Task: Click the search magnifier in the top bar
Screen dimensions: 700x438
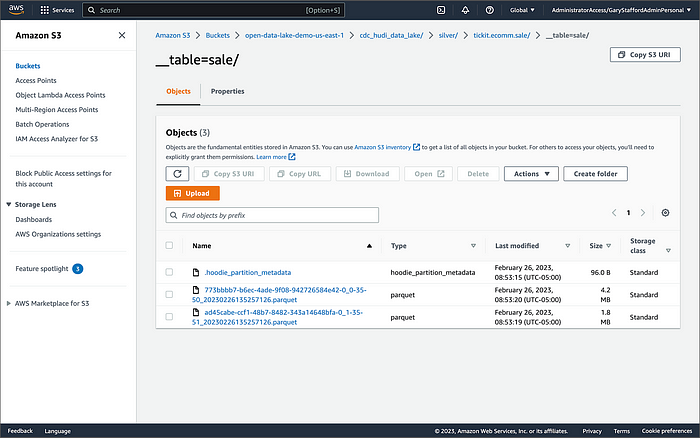Action: [x=92, y=10]
